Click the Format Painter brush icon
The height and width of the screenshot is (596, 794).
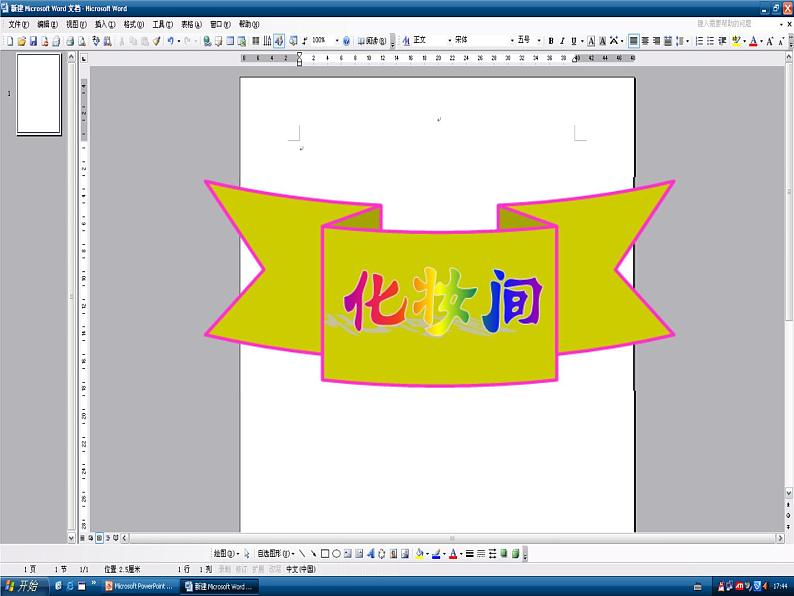(x=156, y=41)
